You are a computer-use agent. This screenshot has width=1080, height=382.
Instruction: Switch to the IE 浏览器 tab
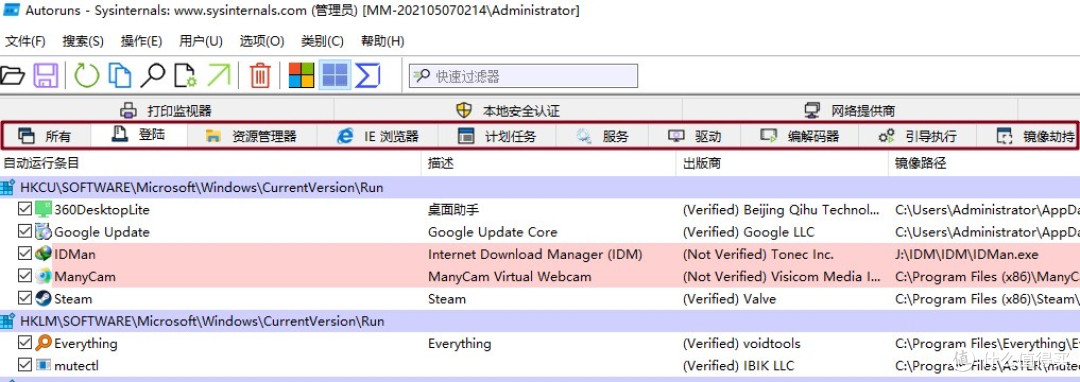[377, 136]
